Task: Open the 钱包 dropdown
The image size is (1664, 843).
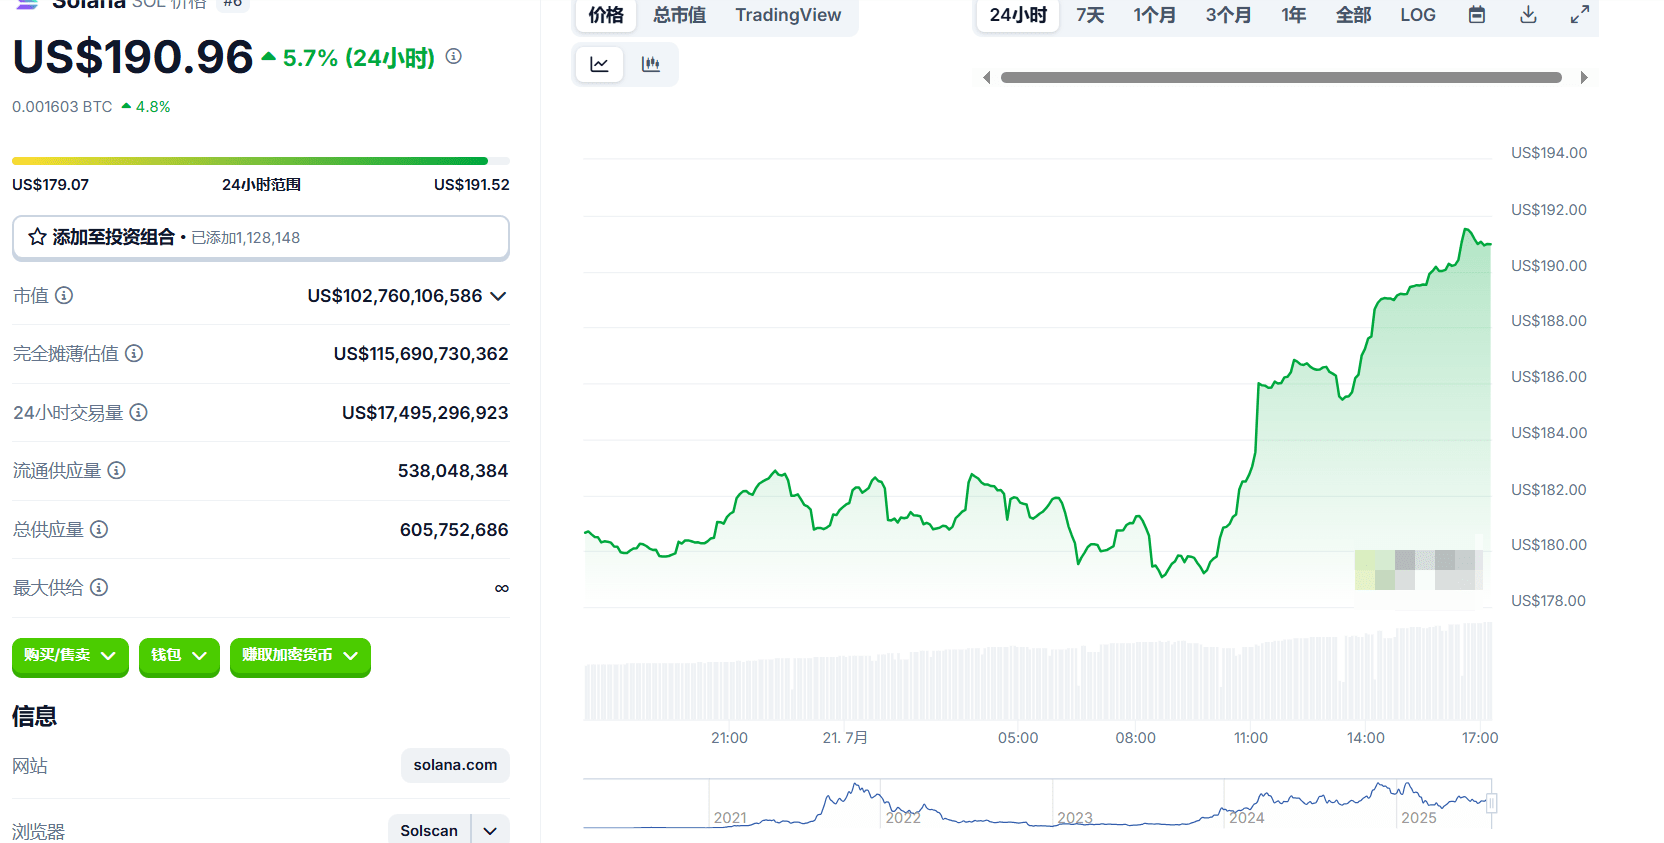Action: point(179,656)
